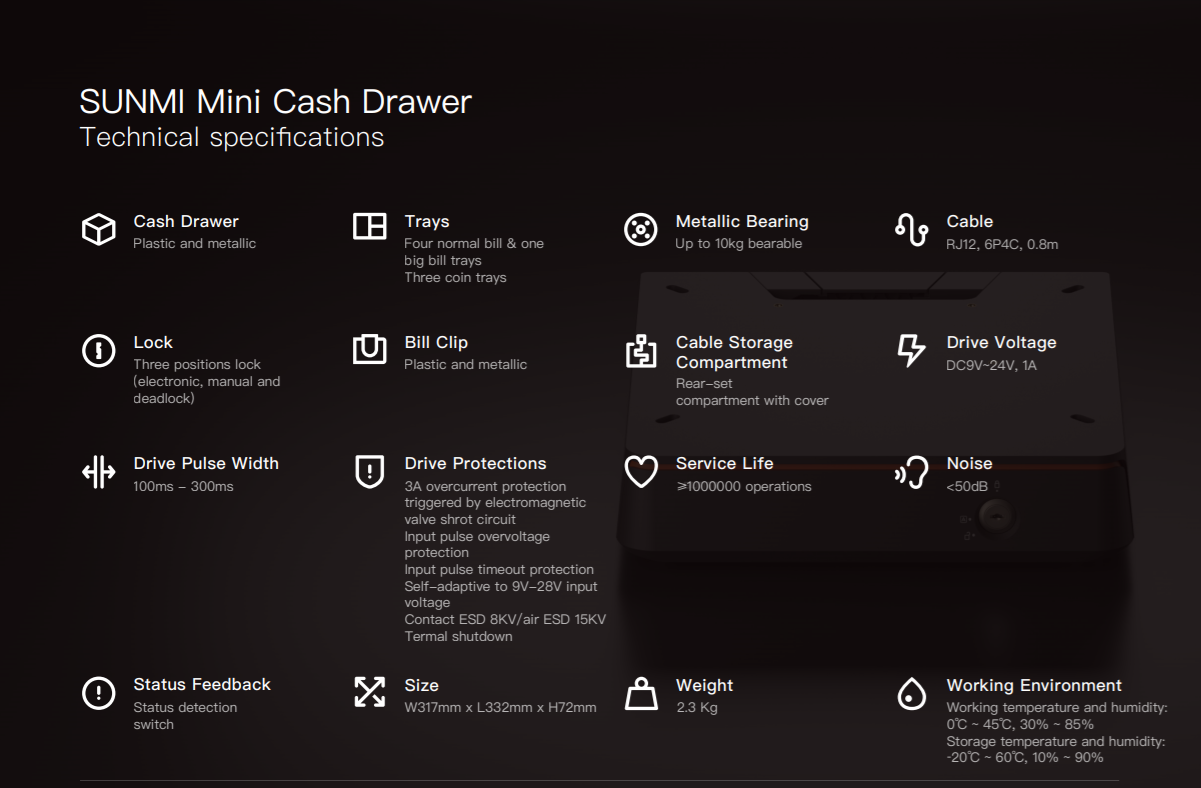
Task: Click the Drive Protections shield icon
Action: pos(369,471)
